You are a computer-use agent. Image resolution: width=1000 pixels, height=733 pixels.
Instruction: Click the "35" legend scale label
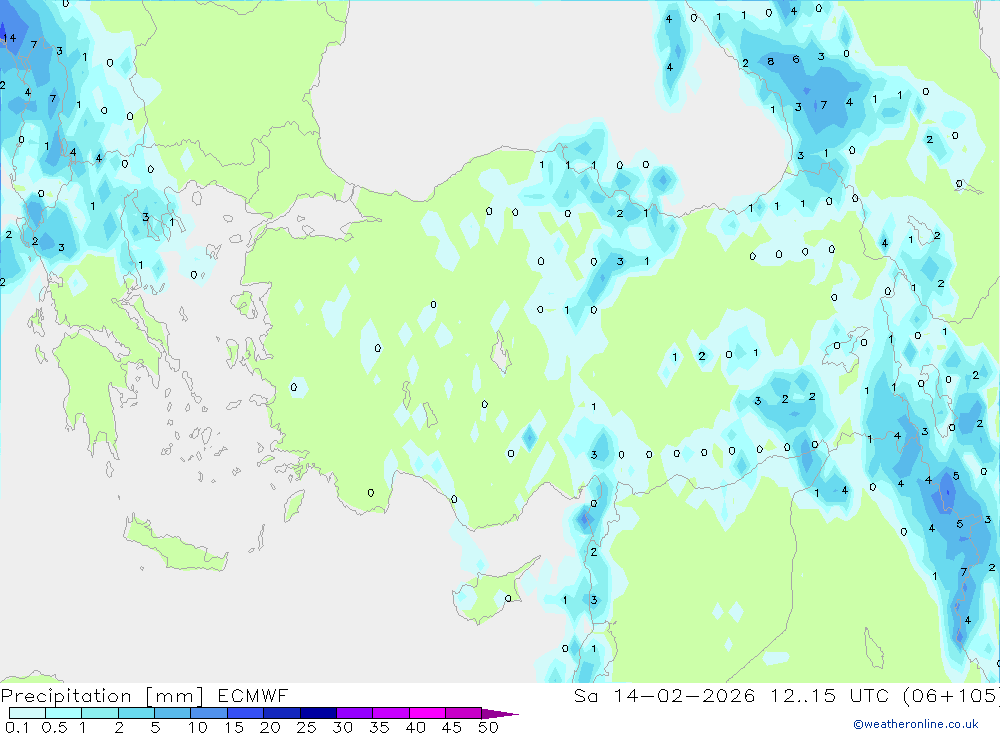point(379,727)
